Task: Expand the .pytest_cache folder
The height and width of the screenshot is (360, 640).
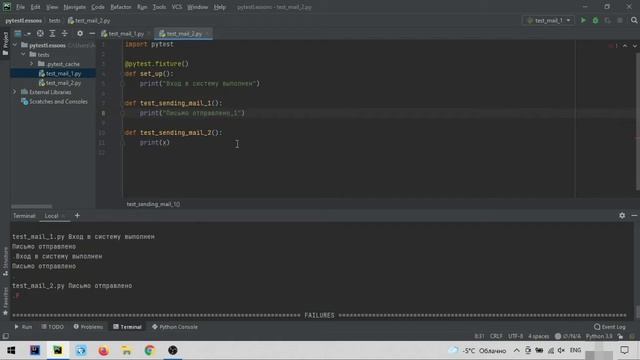Action: (31, 64)
